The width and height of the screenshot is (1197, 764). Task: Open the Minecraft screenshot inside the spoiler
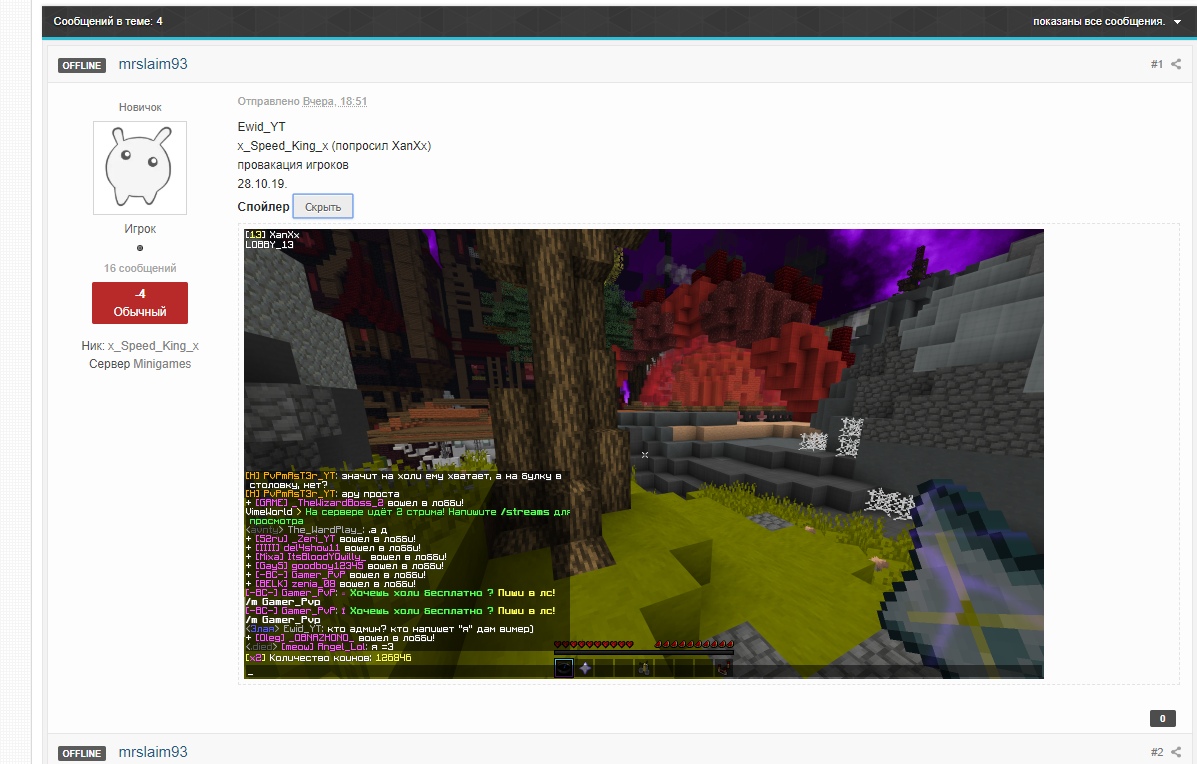click(x=644, y=454)
